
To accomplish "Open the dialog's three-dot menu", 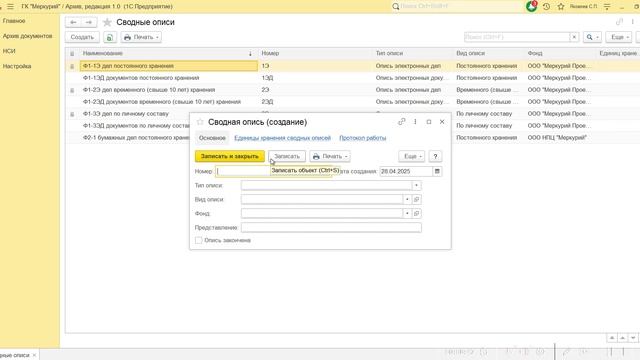I will coord(415,122).
